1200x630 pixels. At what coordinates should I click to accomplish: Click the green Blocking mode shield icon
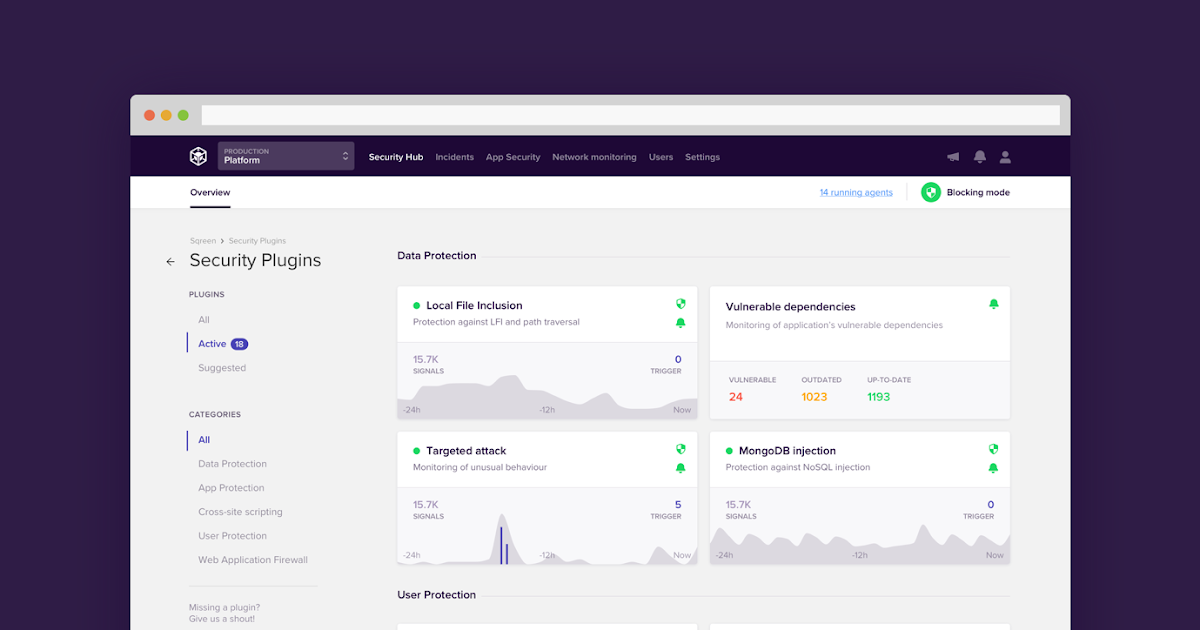(x=931, y=192)
